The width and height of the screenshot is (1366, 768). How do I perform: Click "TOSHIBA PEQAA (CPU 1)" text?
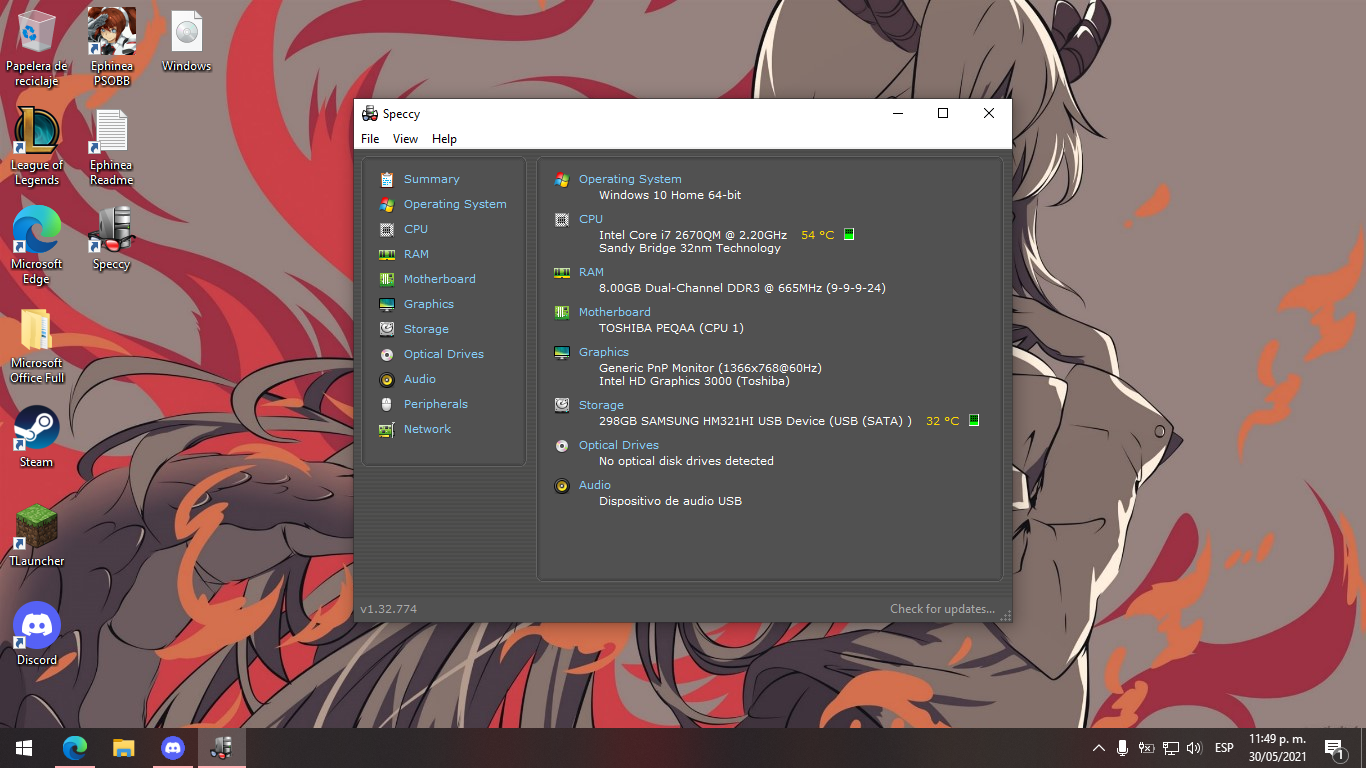(671, 328)
